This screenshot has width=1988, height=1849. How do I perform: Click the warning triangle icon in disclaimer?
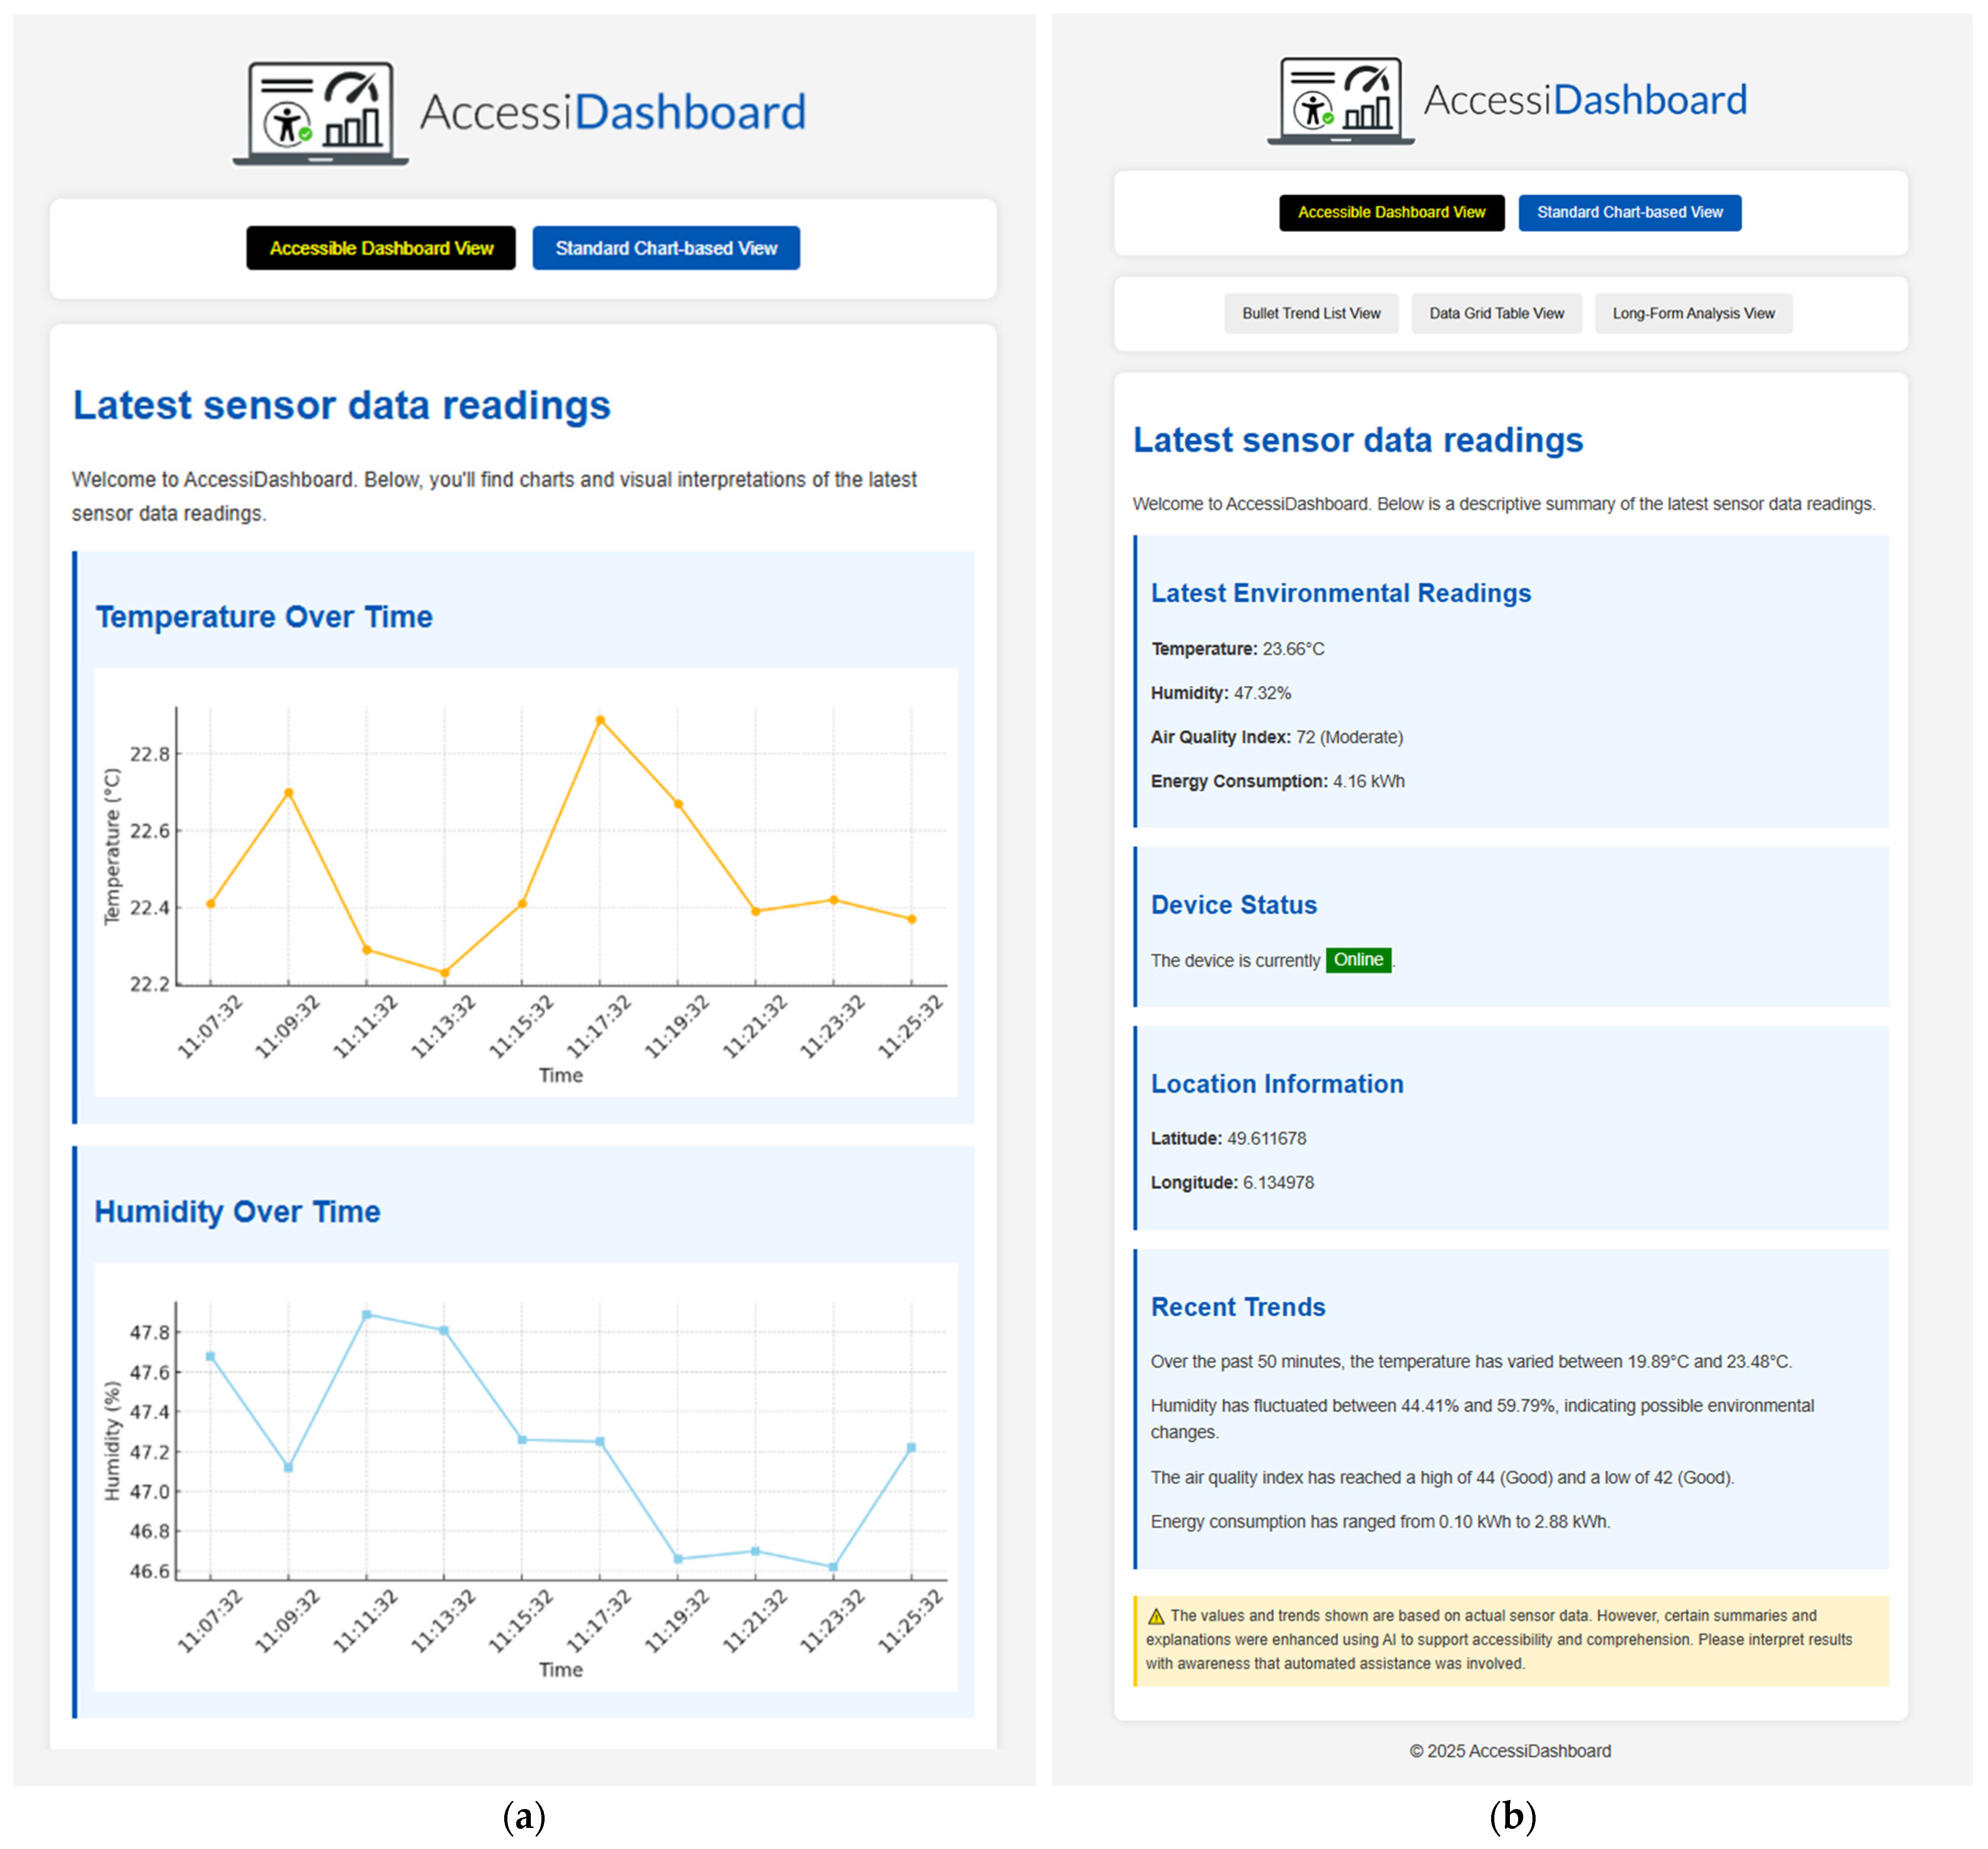tap(1156, 1616)
